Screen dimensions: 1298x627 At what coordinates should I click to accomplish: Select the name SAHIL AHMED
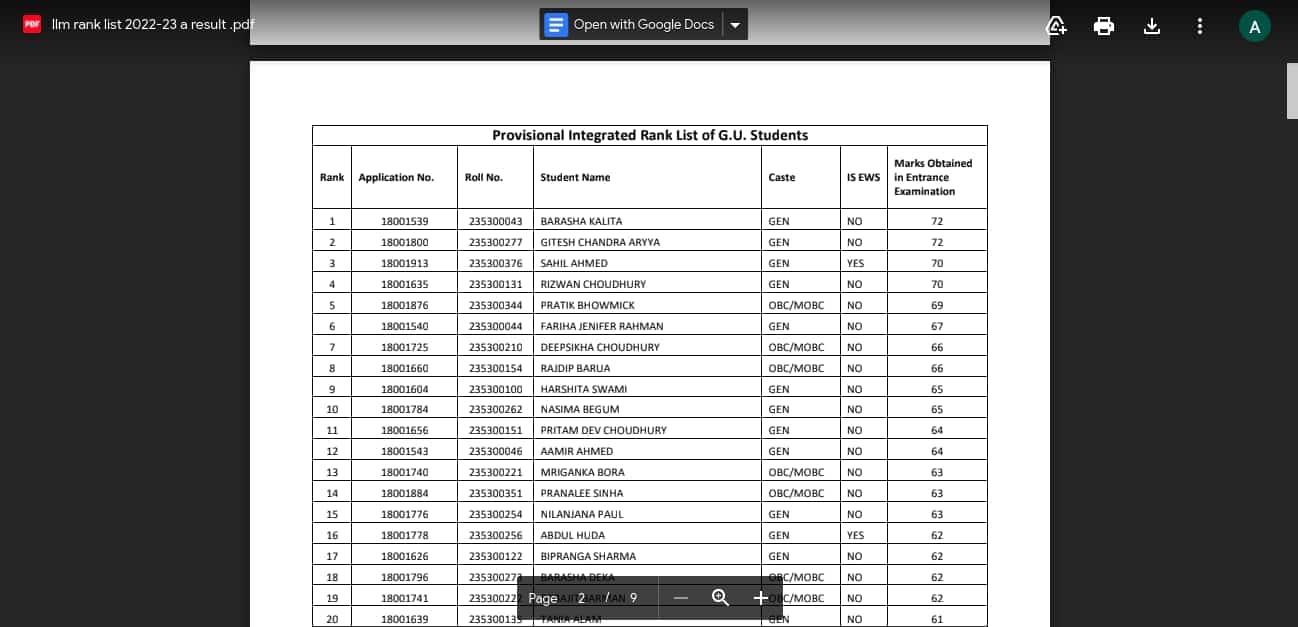[x=574, y=263]
